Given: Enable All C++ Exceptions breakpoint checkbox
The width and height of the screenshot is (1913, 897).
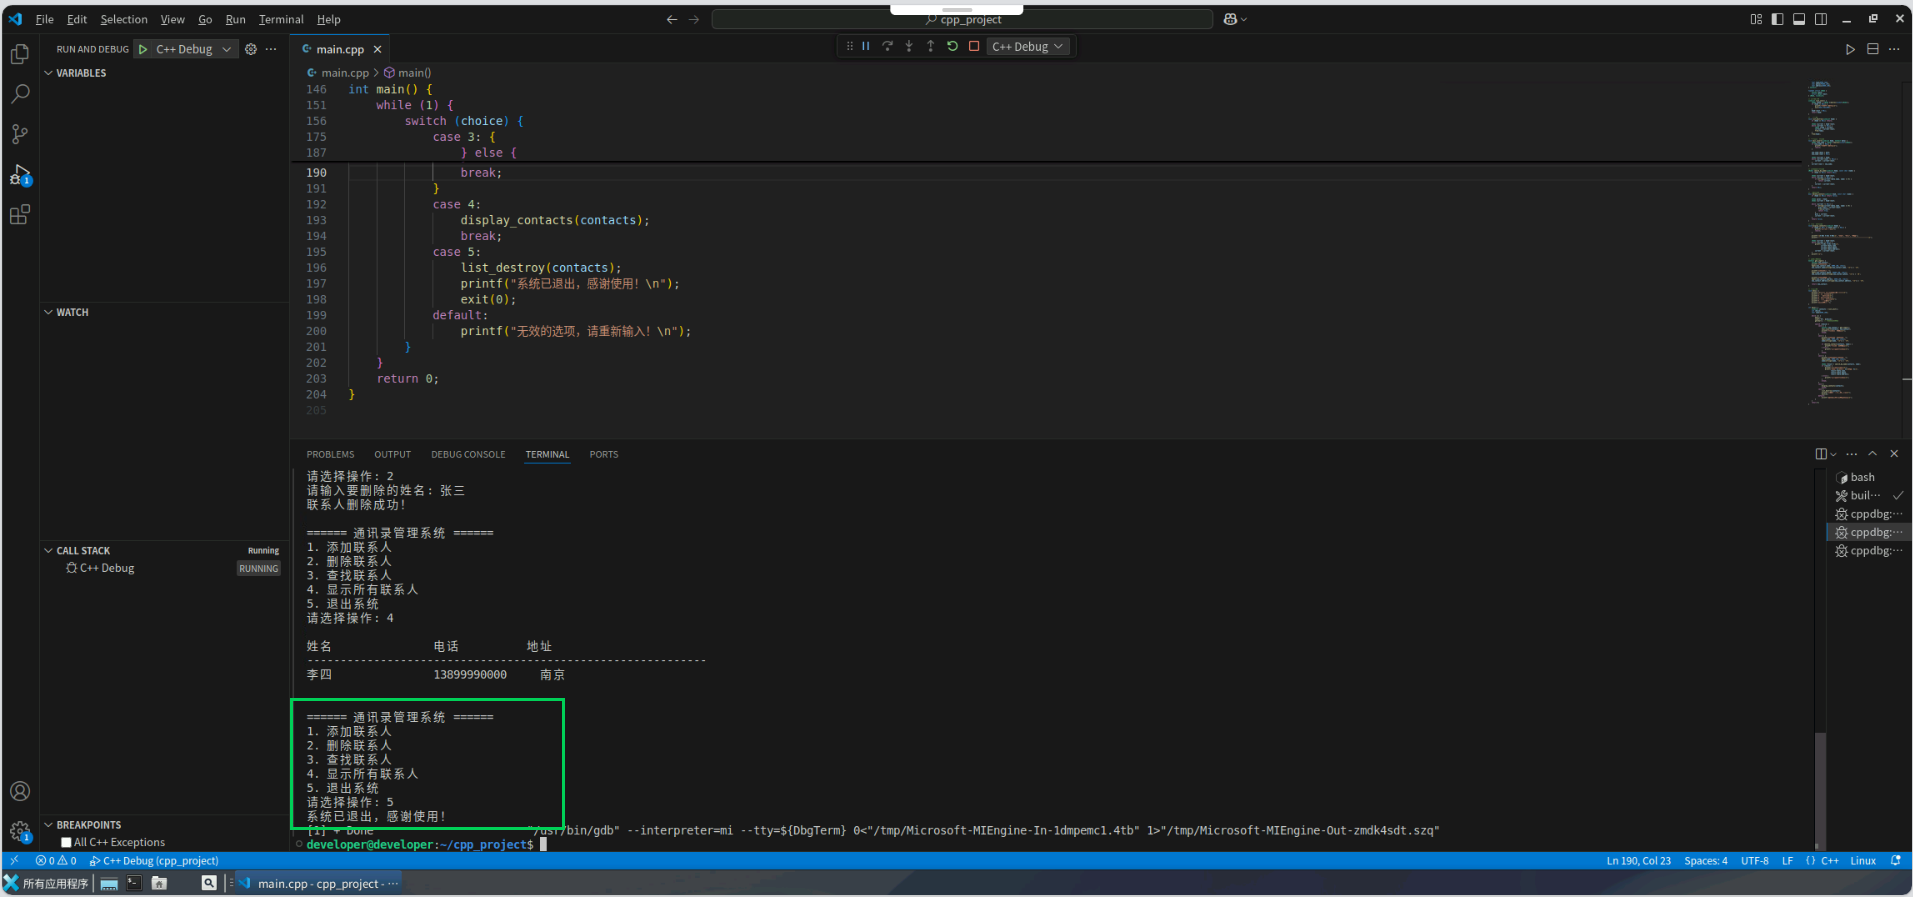Looking at the screenshot, I should coord(67,842).
